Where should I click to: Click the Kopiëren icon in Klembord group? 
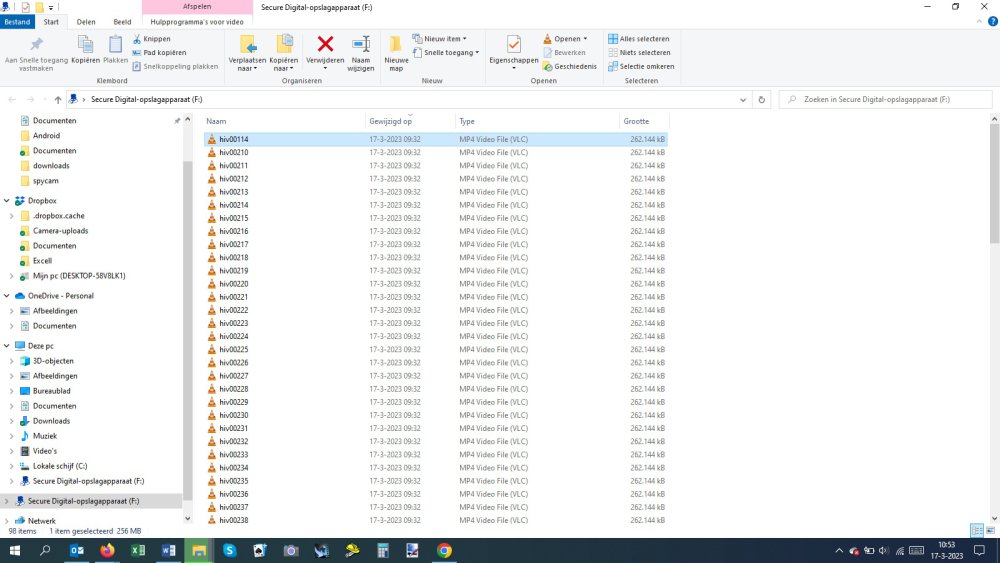tap(86, 44)
